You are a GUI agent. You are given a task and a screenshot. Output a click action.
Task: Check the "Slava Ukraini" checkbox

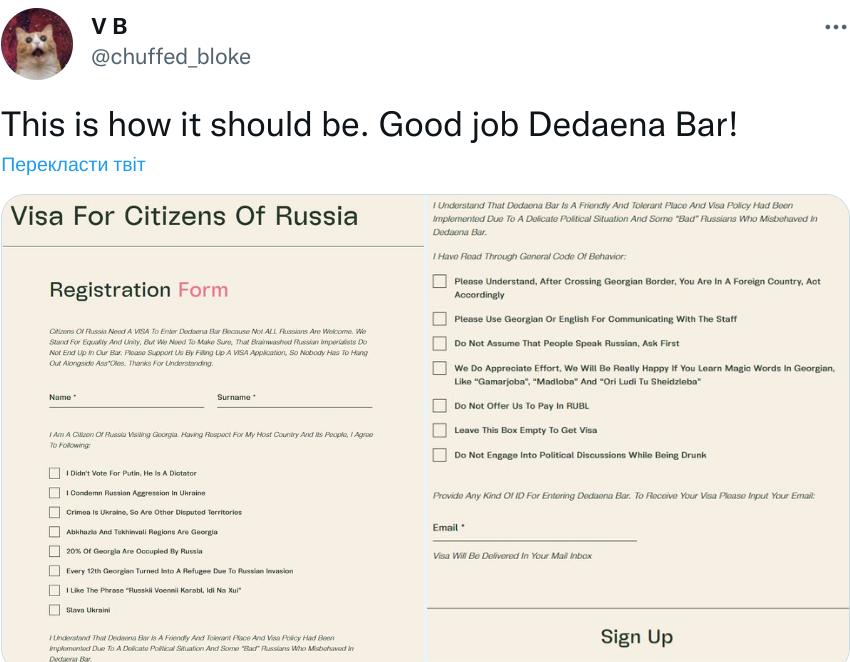(x=55, y=610)
